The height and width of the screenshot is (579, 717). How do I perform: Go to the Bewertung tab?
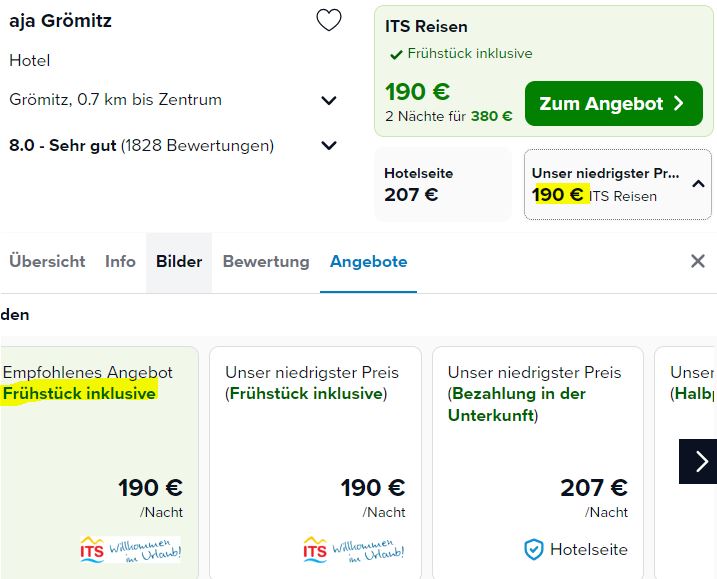coord(266,262)
